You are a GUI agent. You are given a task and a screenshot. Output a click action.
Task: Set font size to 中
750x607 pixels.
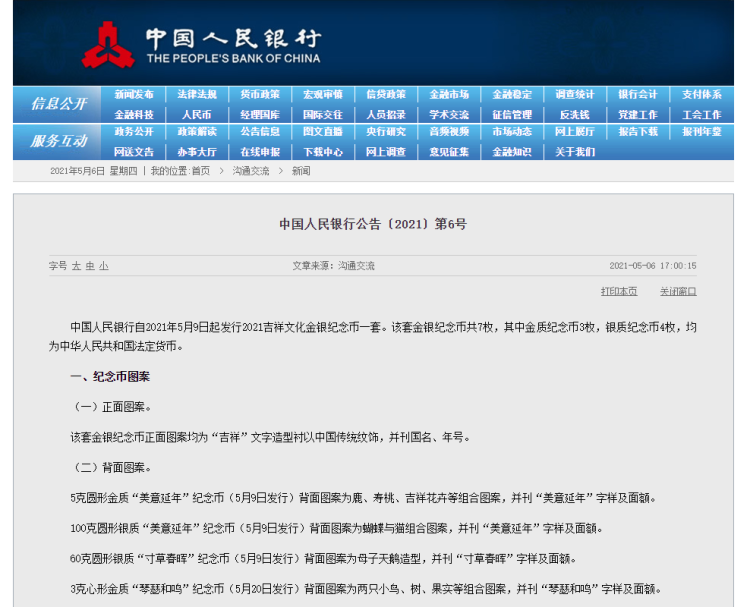coord(90,266)
